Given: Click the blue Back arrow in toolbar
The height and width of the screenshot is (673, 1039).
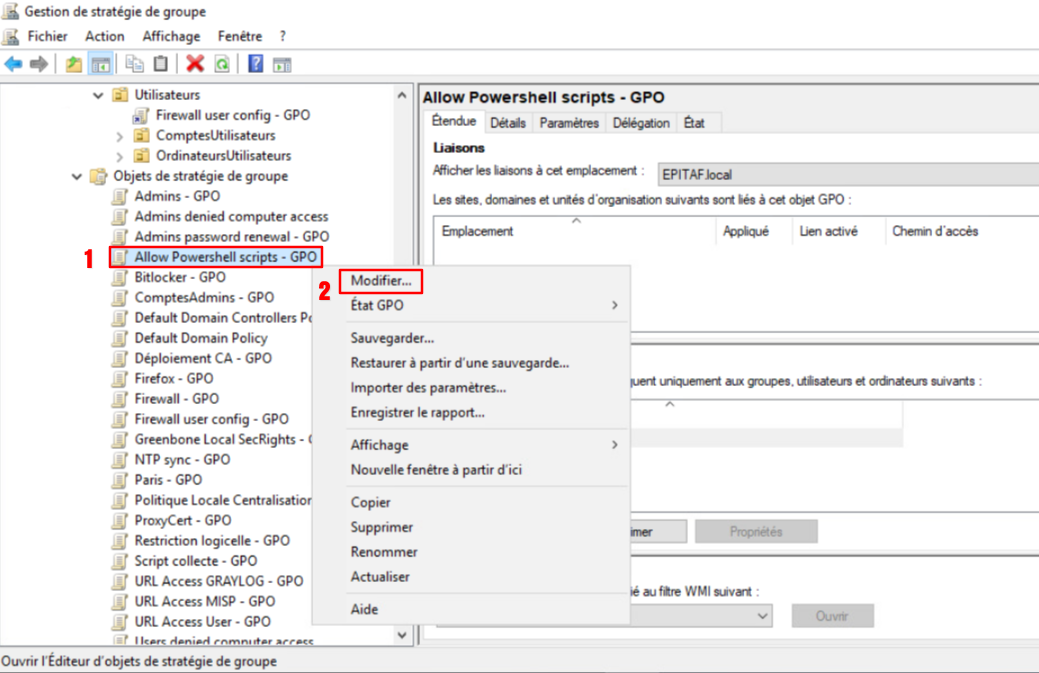Looking at the screenshot, I should (x=14, y=64).
